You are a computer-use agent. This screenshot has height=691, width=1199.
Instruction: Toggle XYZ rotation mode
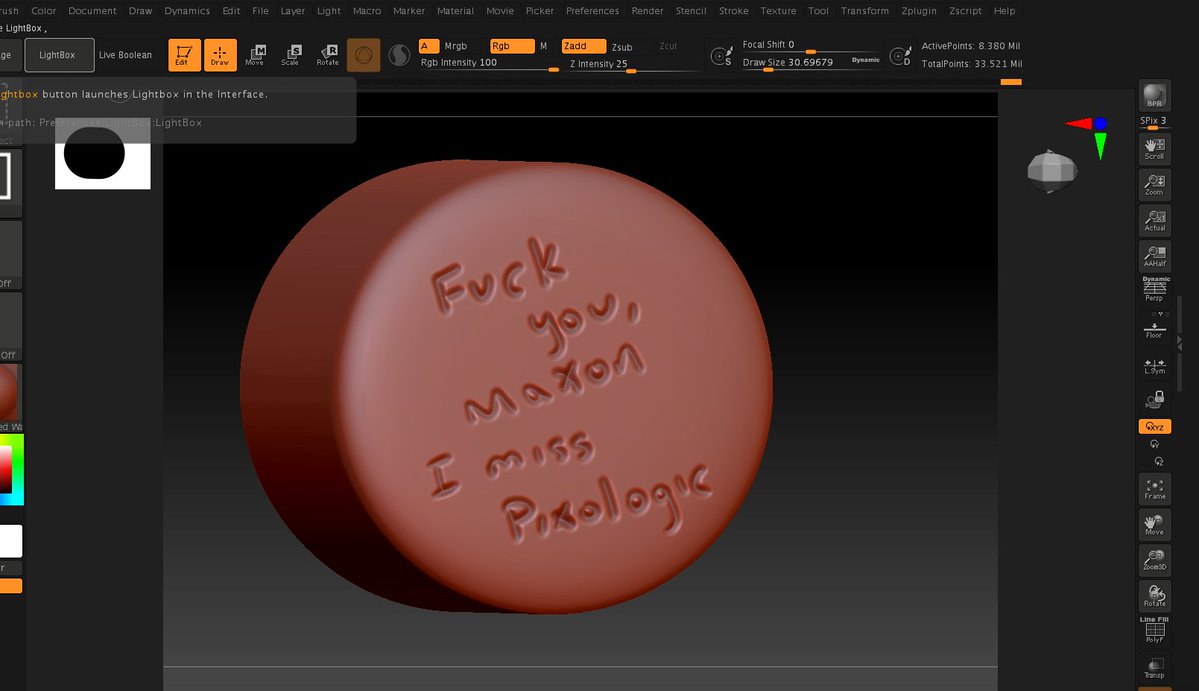click(1155, 427)
